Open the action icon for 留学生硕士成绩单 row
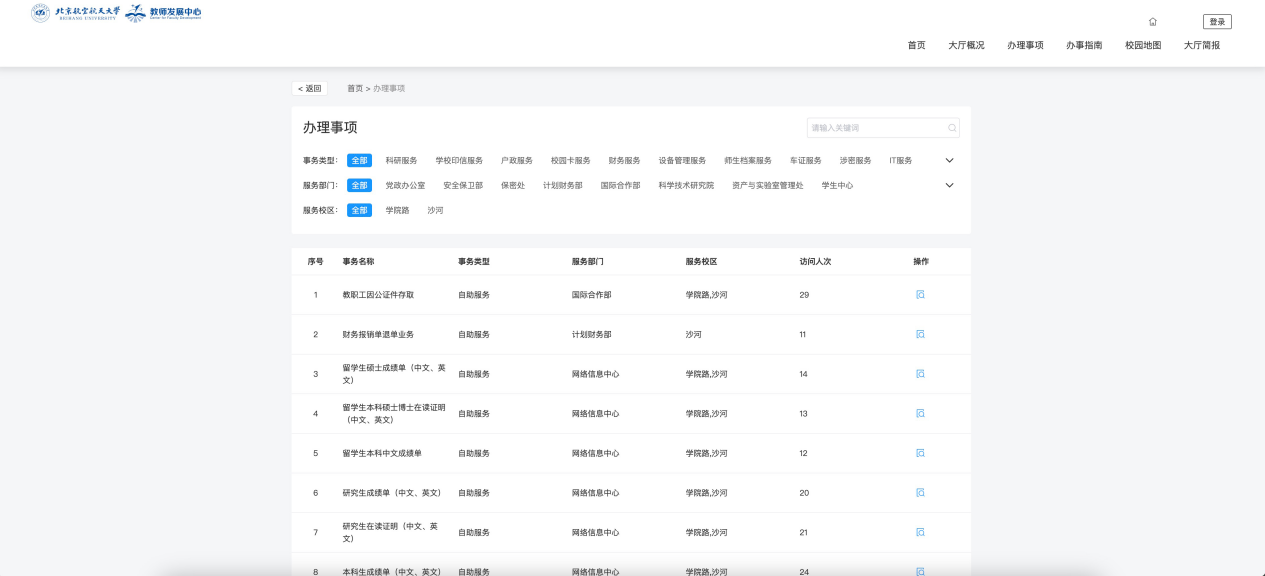Screen dimensions: 1265x576 click(x=920, y=374)
